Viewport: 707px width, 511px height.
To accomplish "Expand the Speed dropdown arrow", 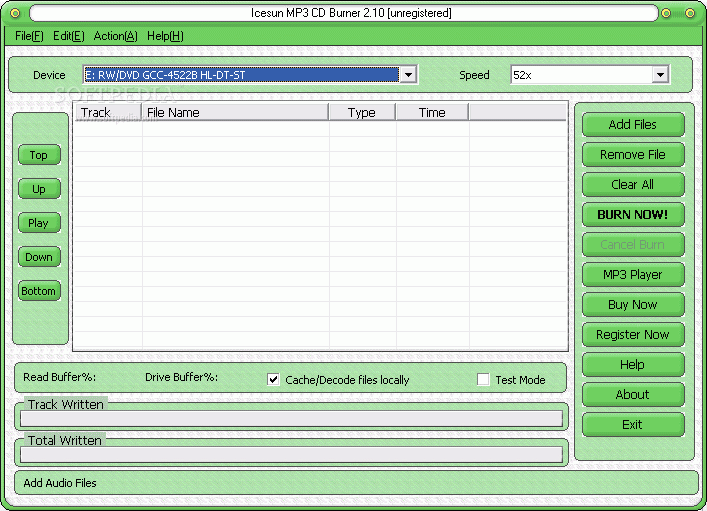I will [x=660, y=75].
